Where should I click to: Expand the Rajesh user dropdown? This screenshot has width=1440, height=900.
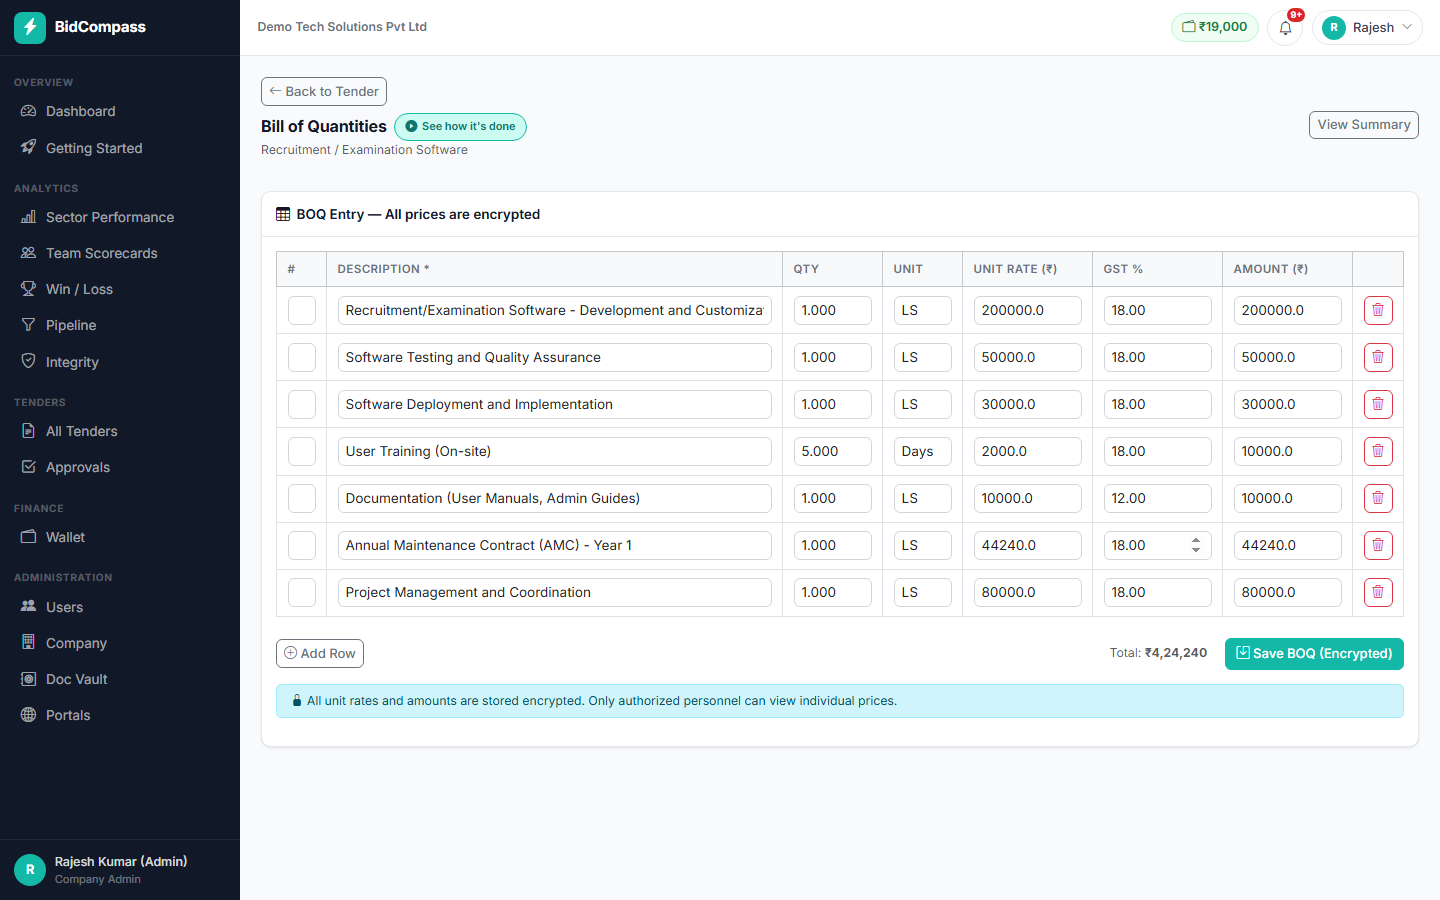[x=1367, y=28]
